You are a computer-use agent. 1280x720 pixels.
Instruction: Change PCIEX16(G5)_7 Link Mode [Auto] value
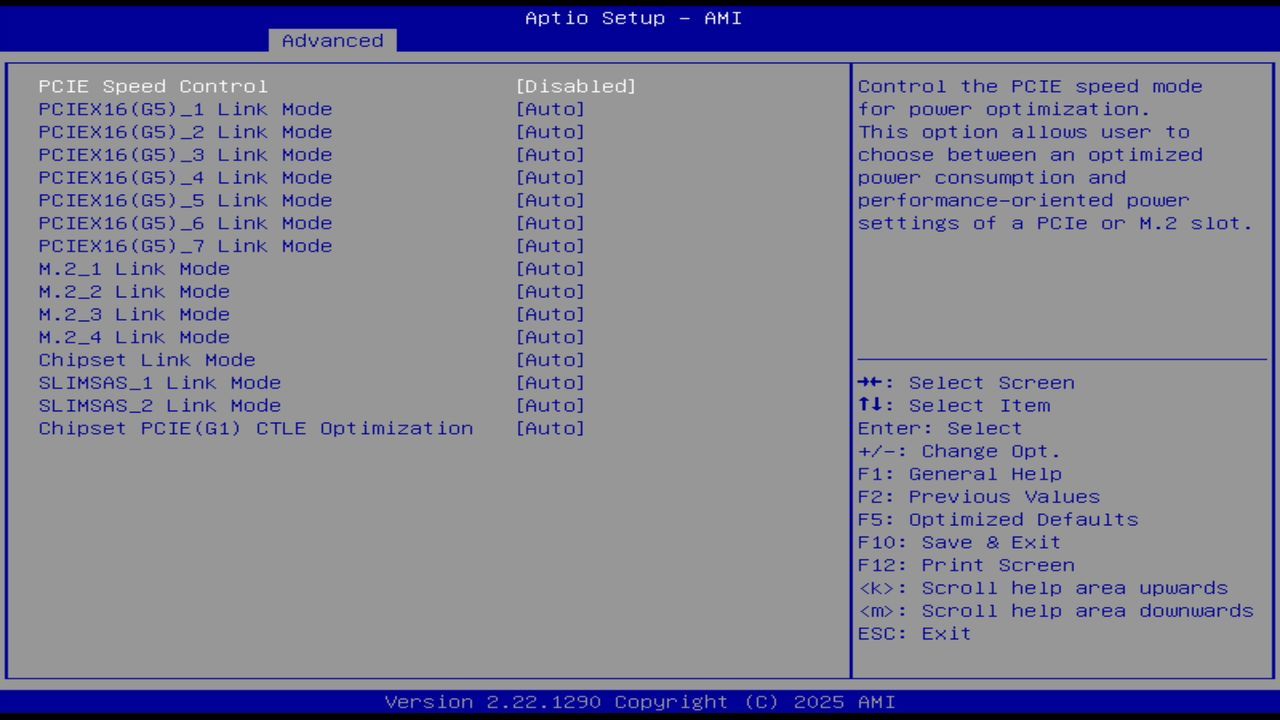tap(549, 246)
